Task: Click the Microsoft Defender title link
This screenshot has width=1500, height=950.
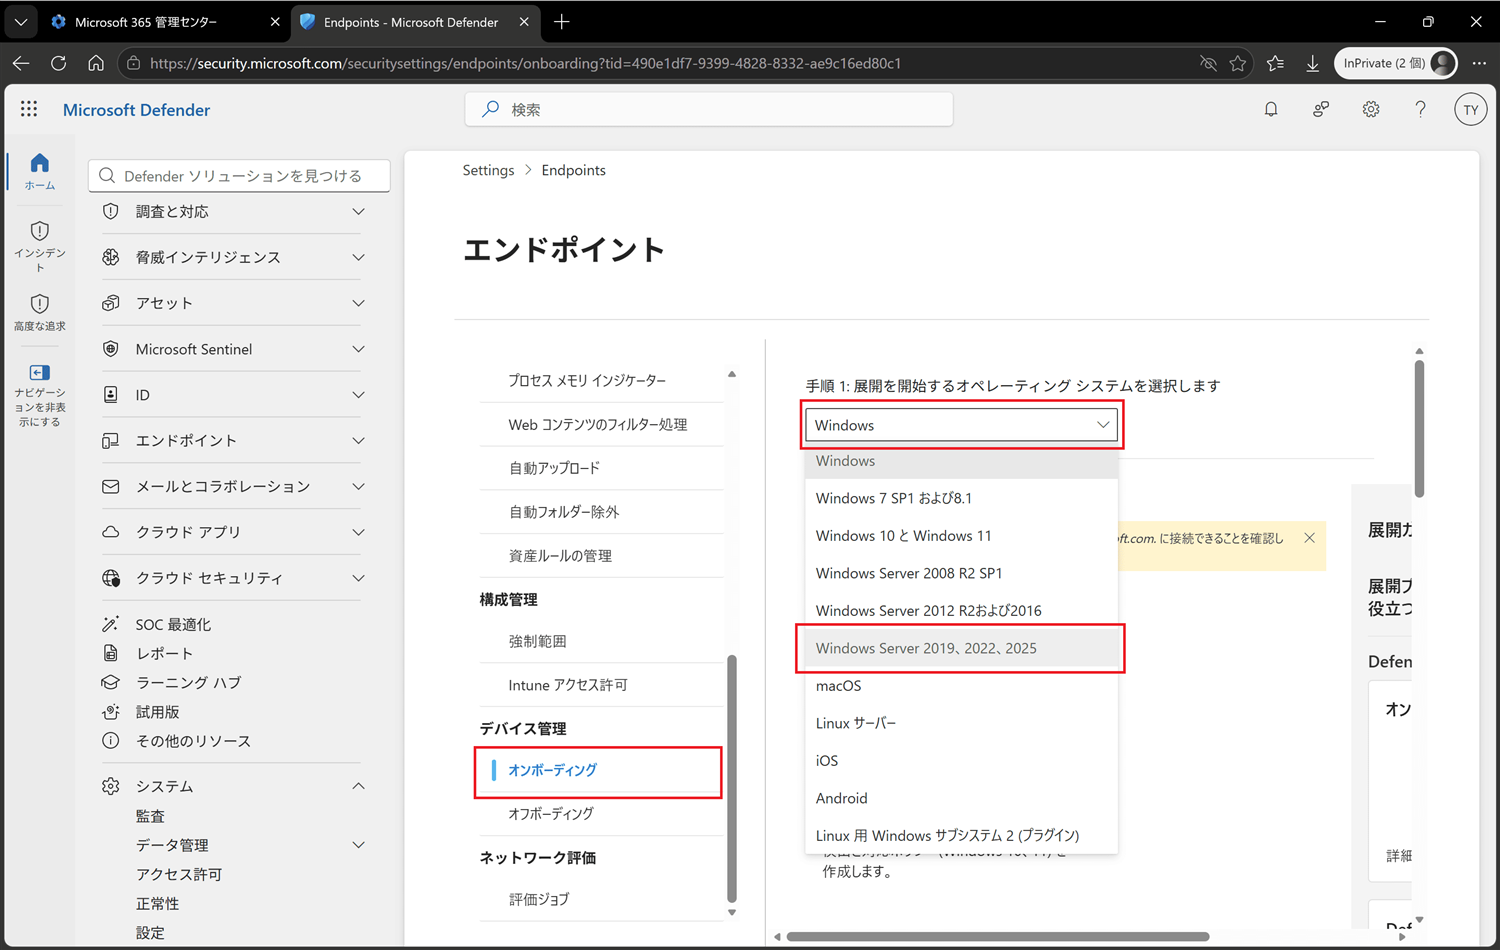Action: click(x=136, y=110)
